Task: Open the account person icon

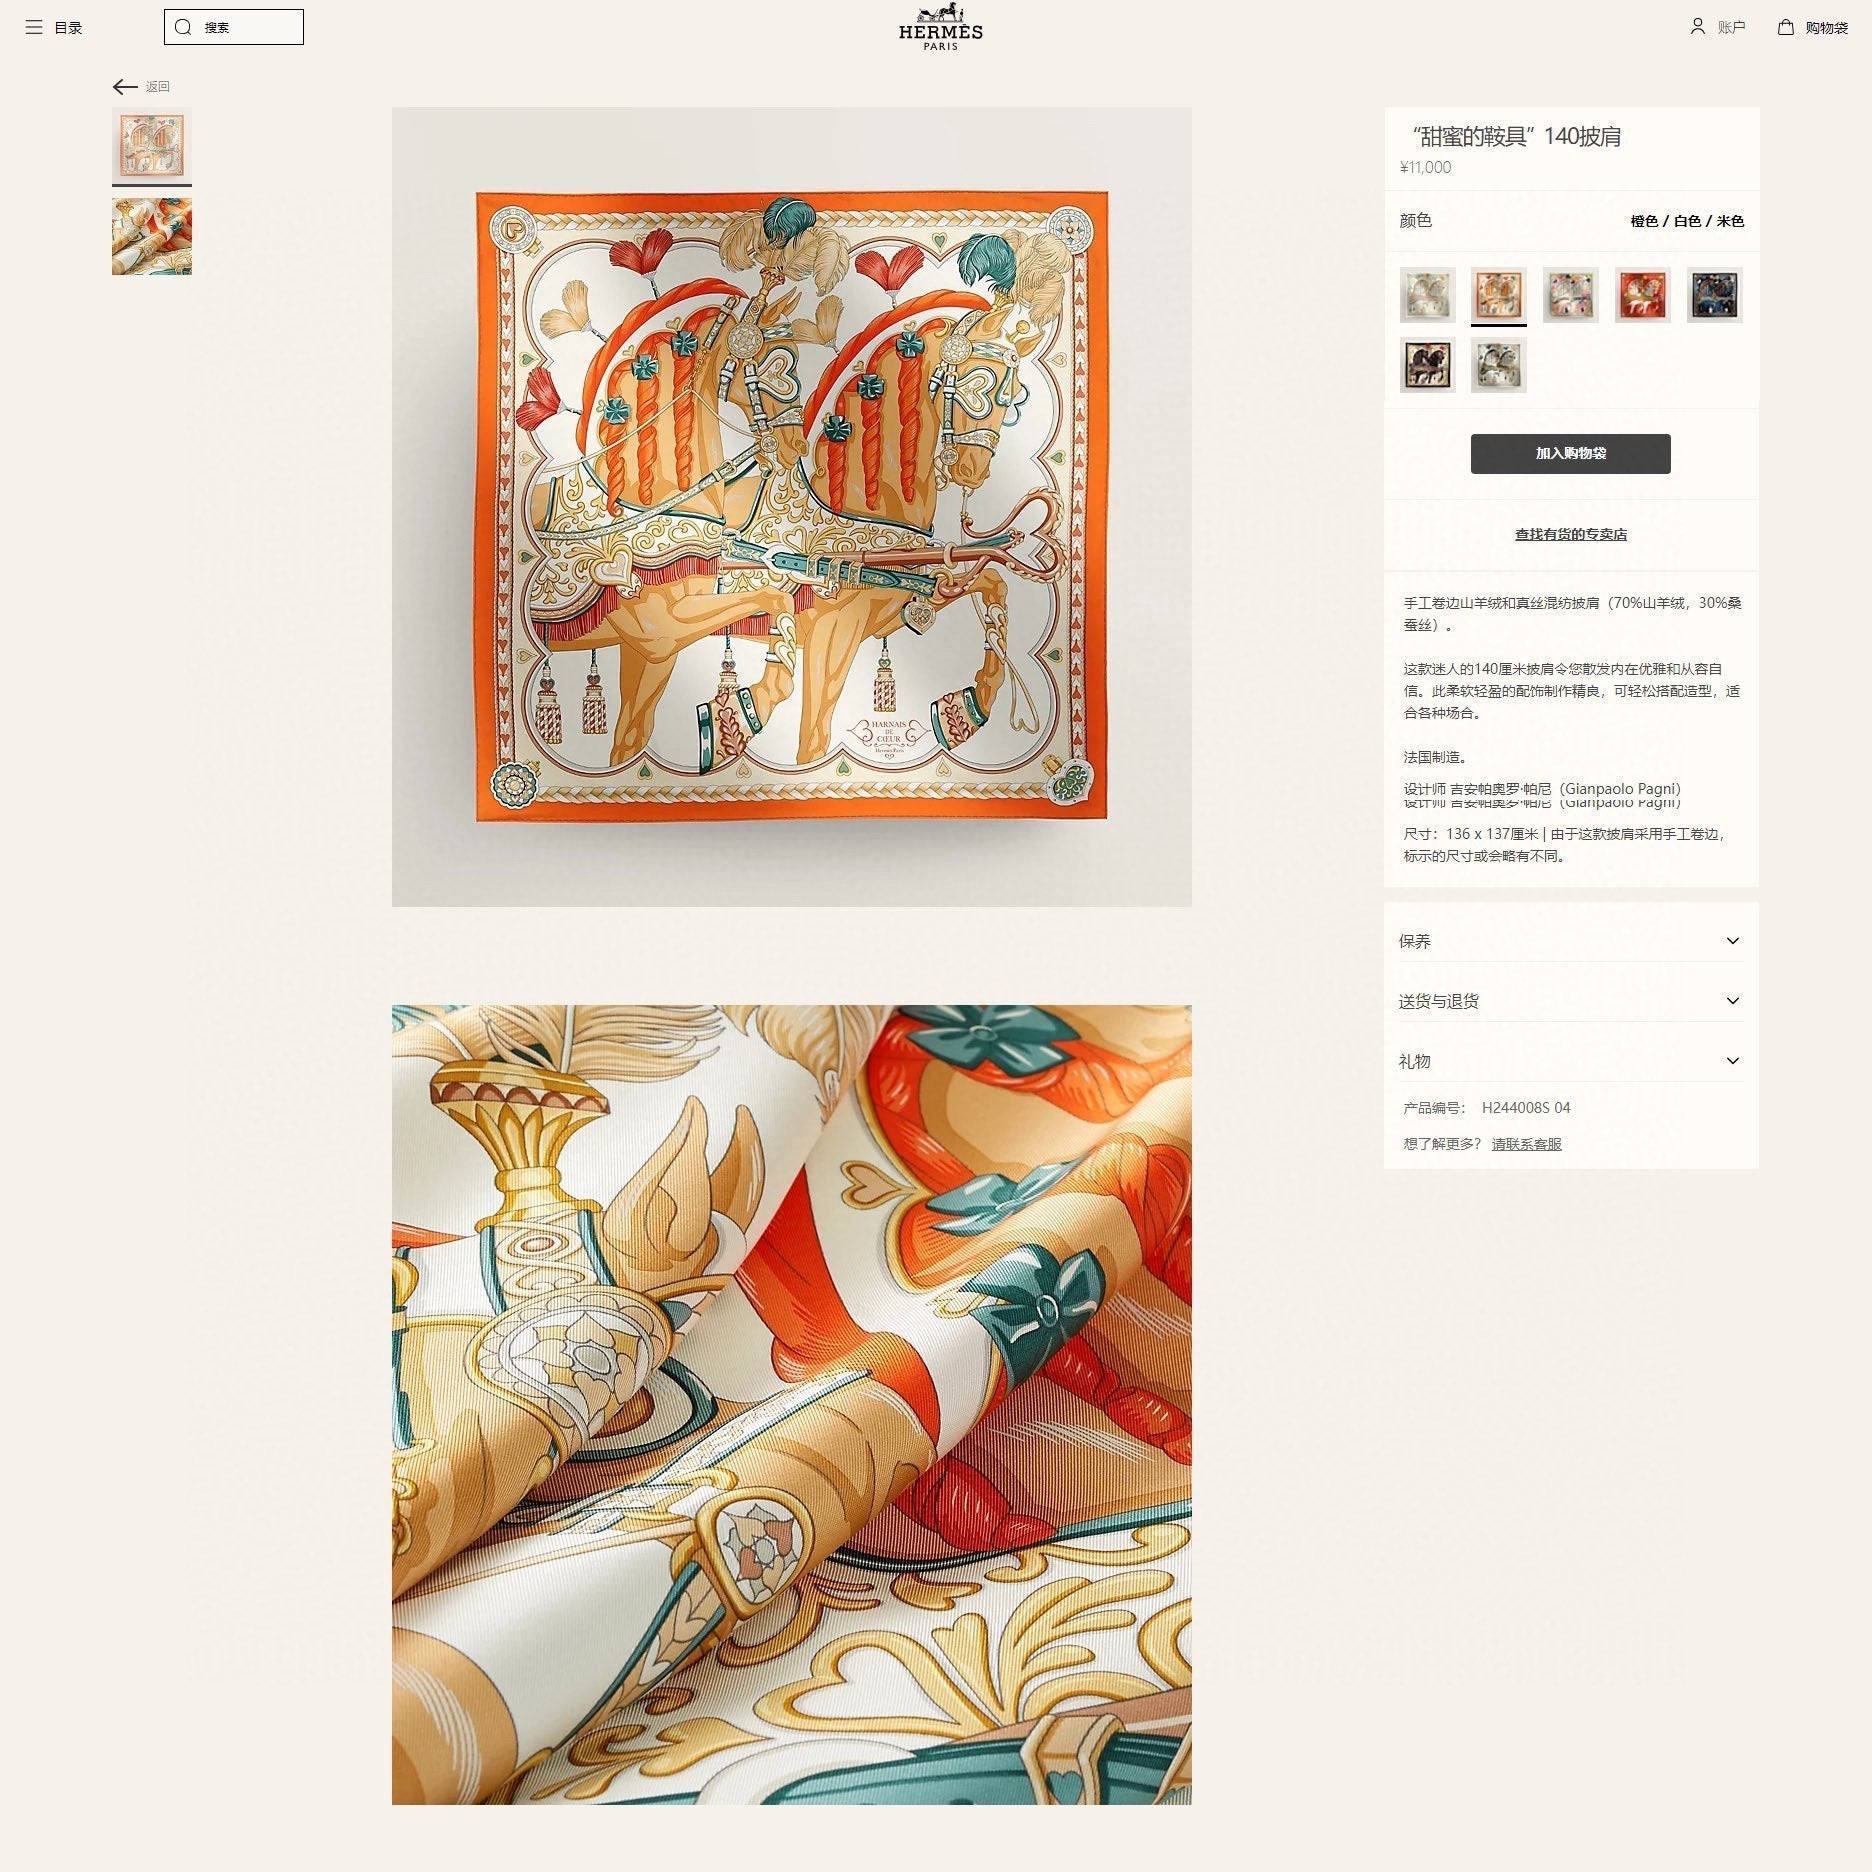Action: 1697,26
